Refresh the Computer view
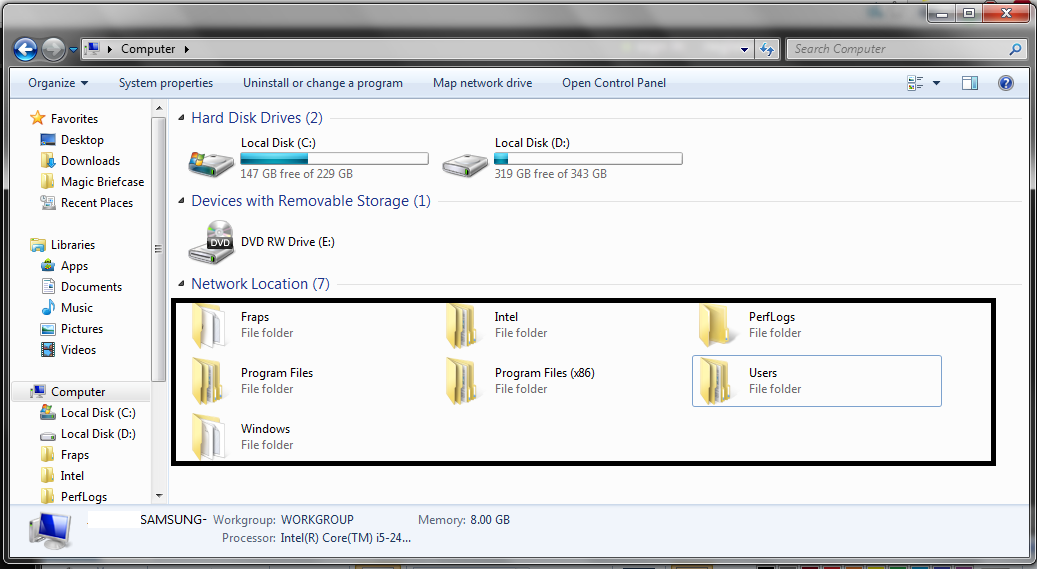Image resolution: width=1037 pixels, height=569 pixels. [767, 49]
